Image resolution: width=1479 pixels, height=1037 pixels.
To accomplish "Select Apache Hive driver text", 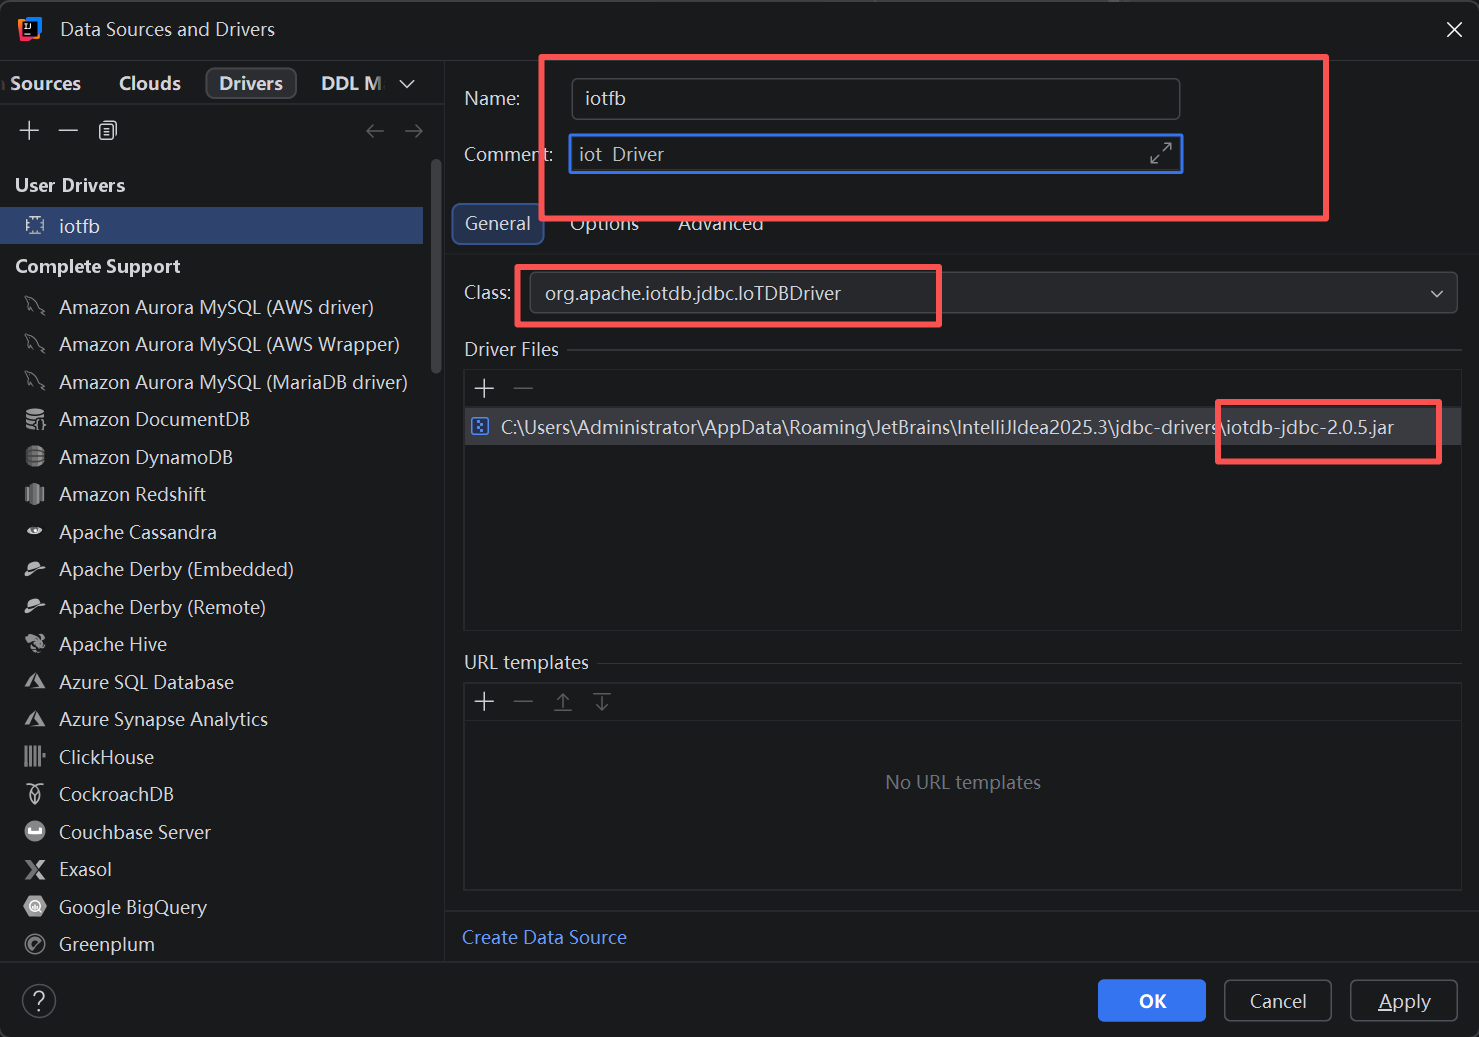I will pyautogui.click(x=113, y=644).
